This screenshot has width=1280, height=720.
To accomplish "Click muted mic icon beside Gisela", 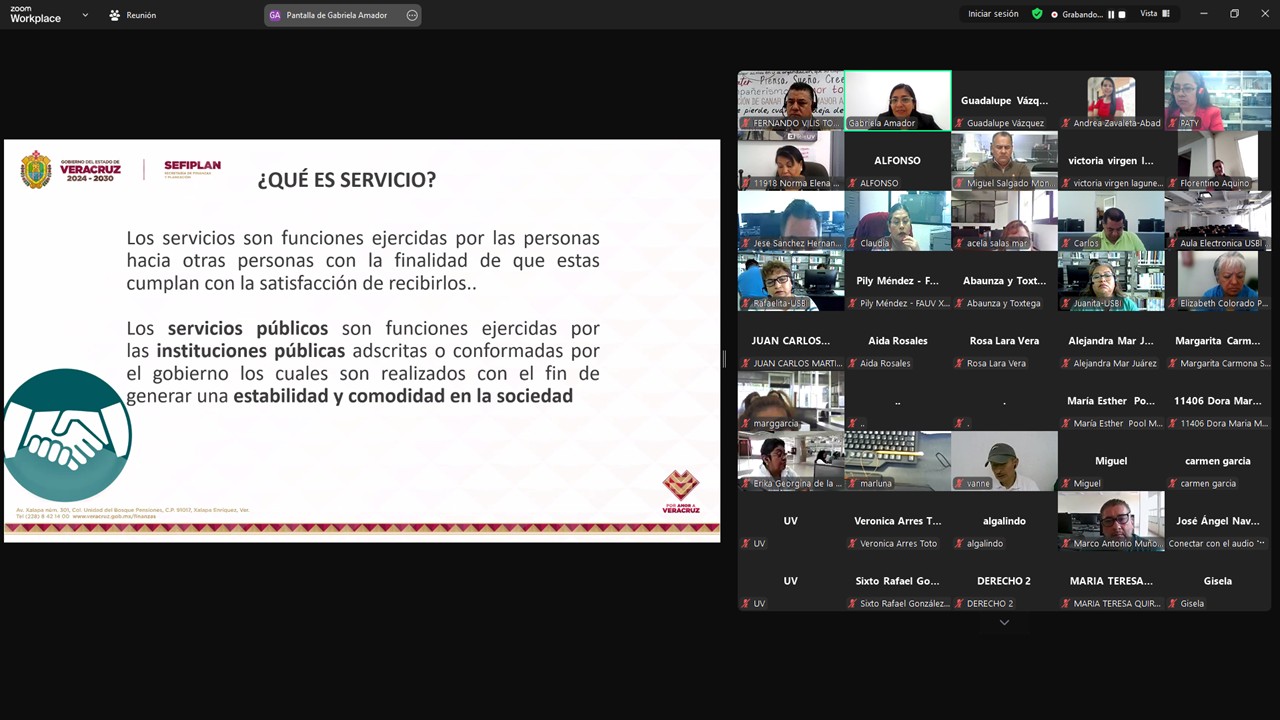I will 1172,604.
